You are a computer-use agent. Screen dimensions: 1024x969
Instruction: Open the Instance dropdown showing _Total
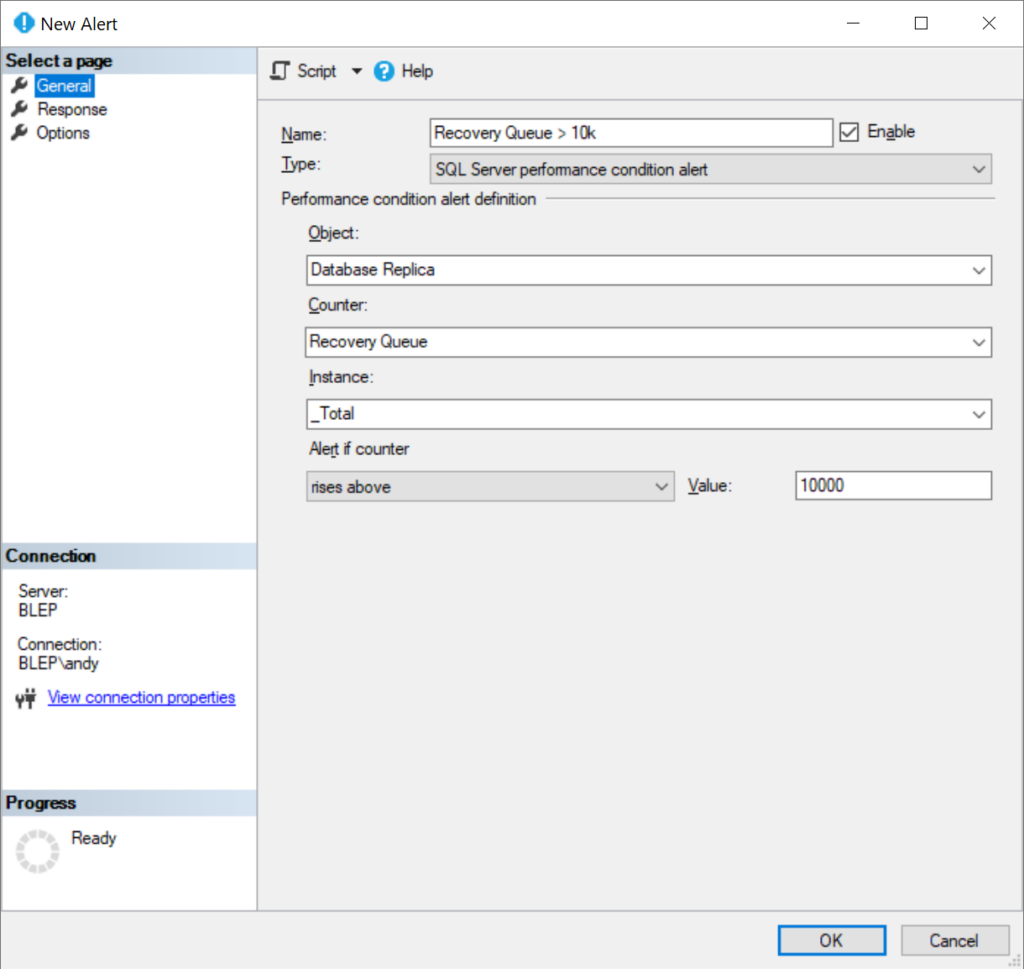click(978, 413)
